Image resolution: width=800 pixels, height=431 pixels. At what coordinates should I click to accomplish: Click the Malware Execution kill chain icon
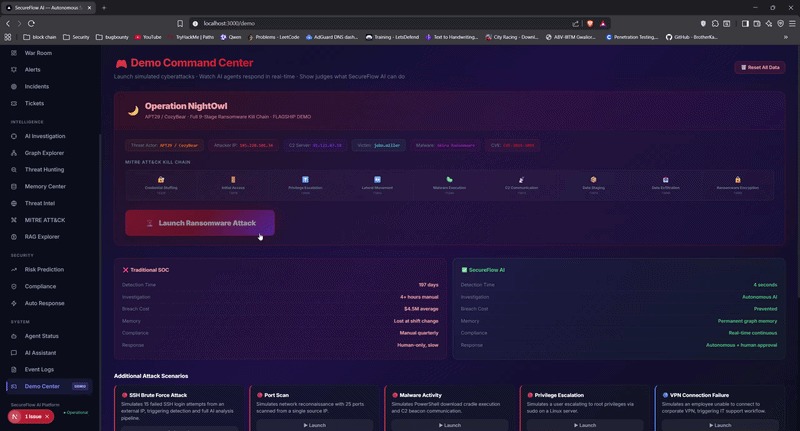(x=449, y=180)
